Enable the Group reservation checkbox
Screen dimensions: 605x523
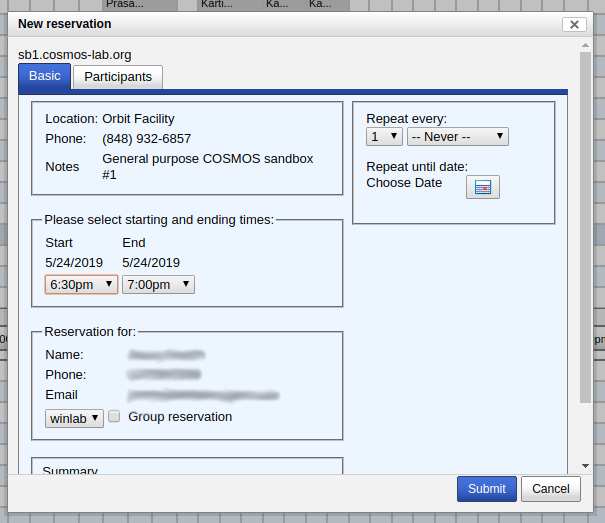115,417
